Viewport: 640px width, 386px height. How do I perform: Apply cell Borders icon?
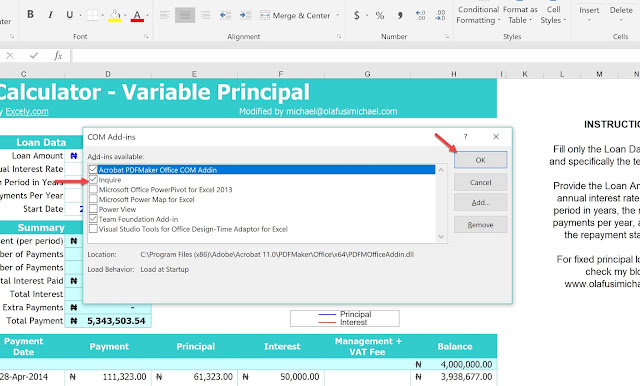pos(92,15)
